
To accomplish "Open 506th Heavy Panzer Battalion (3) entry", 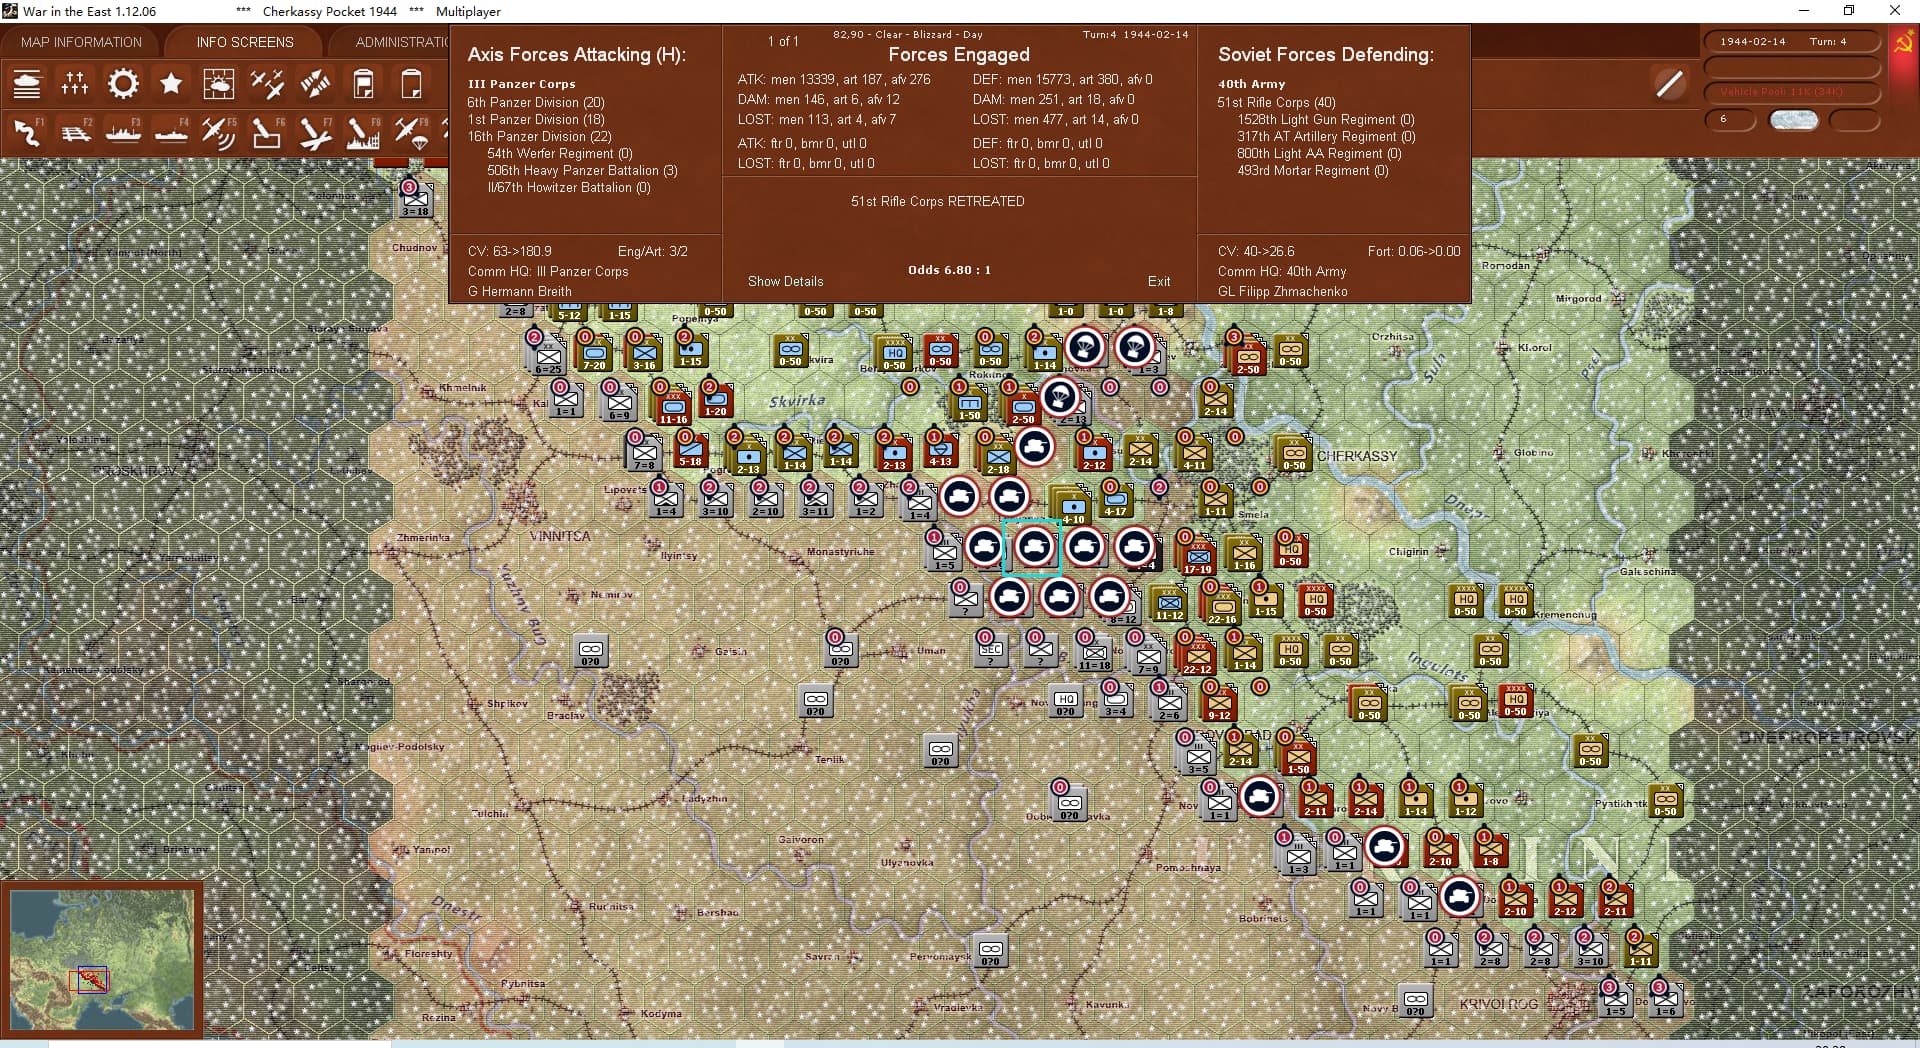I will pos(582,170).
